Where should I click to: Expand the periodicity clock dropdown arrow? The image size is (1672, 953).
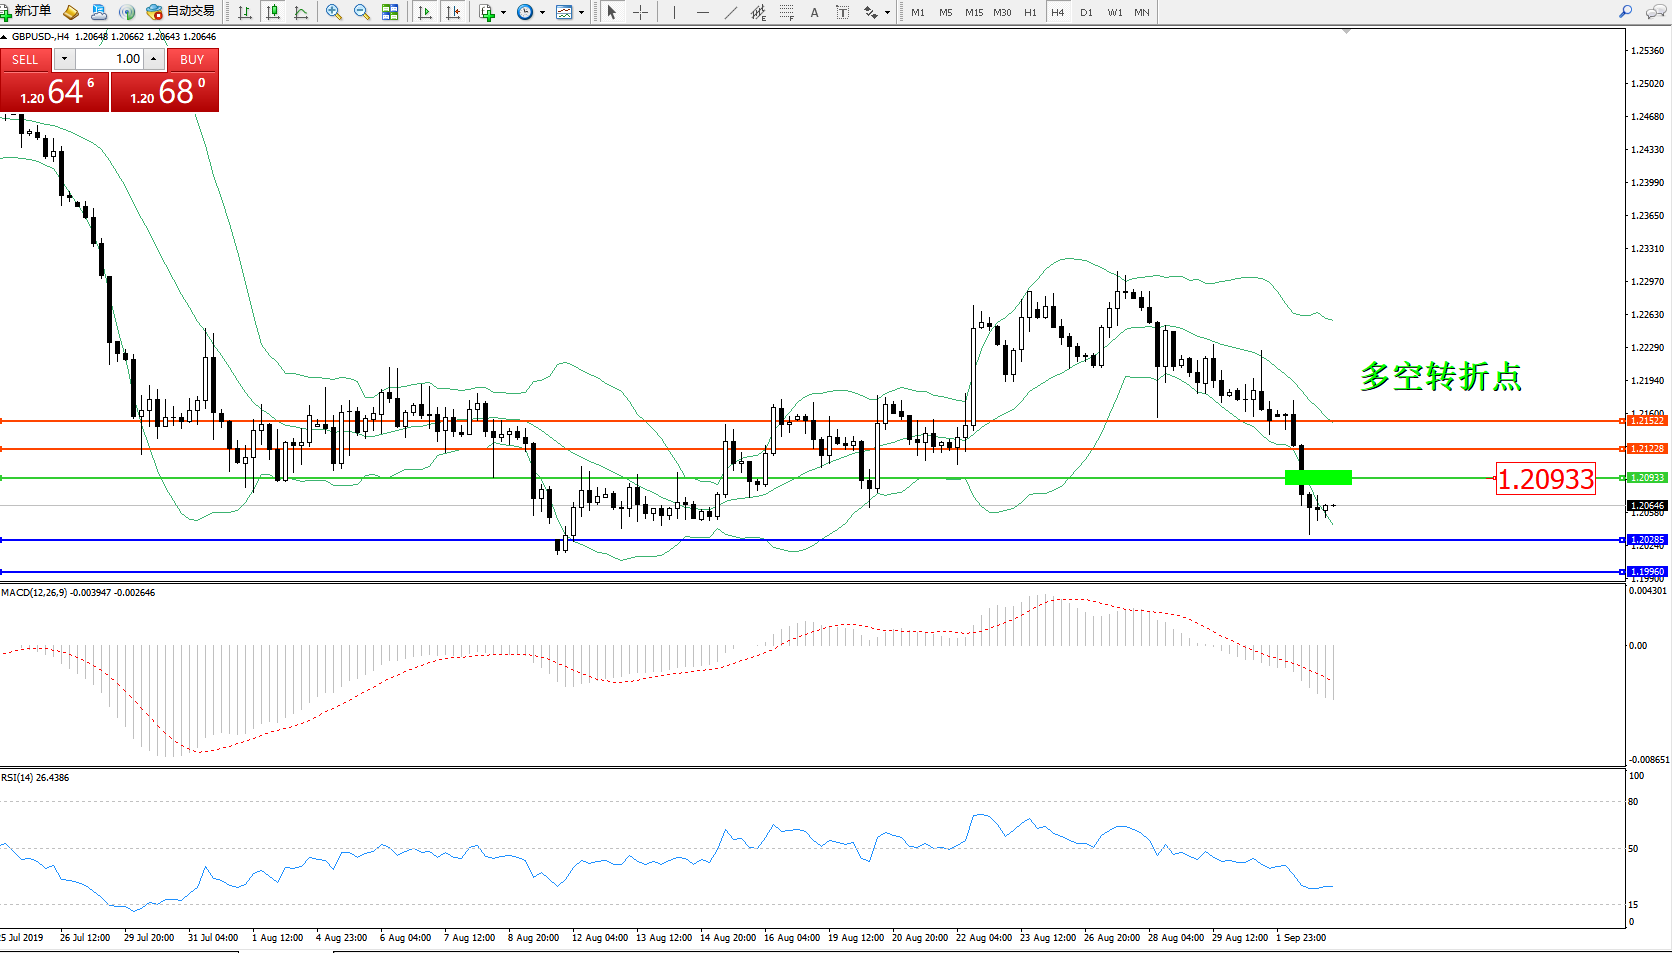pyautogui.click(x=542, y=13)
